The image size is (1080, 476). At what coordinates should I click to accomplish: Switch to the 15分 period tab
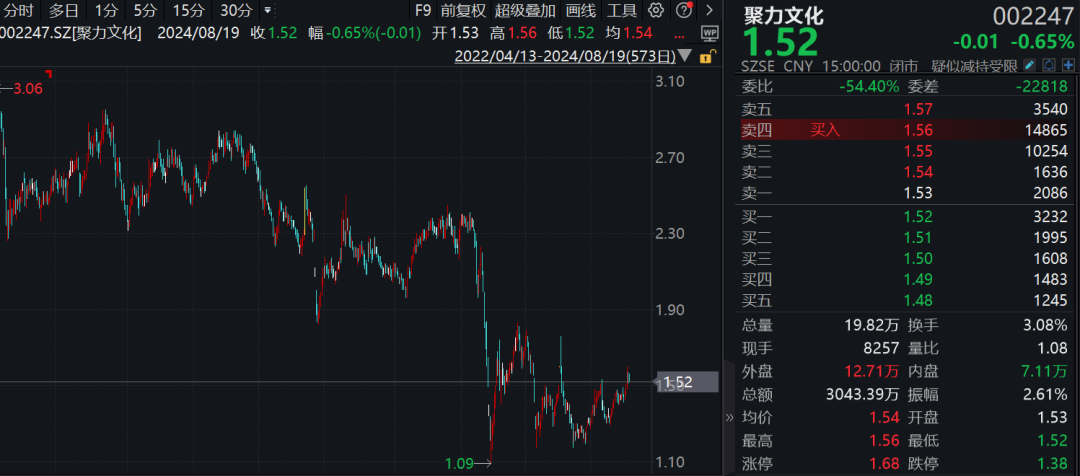coord(187,11)
